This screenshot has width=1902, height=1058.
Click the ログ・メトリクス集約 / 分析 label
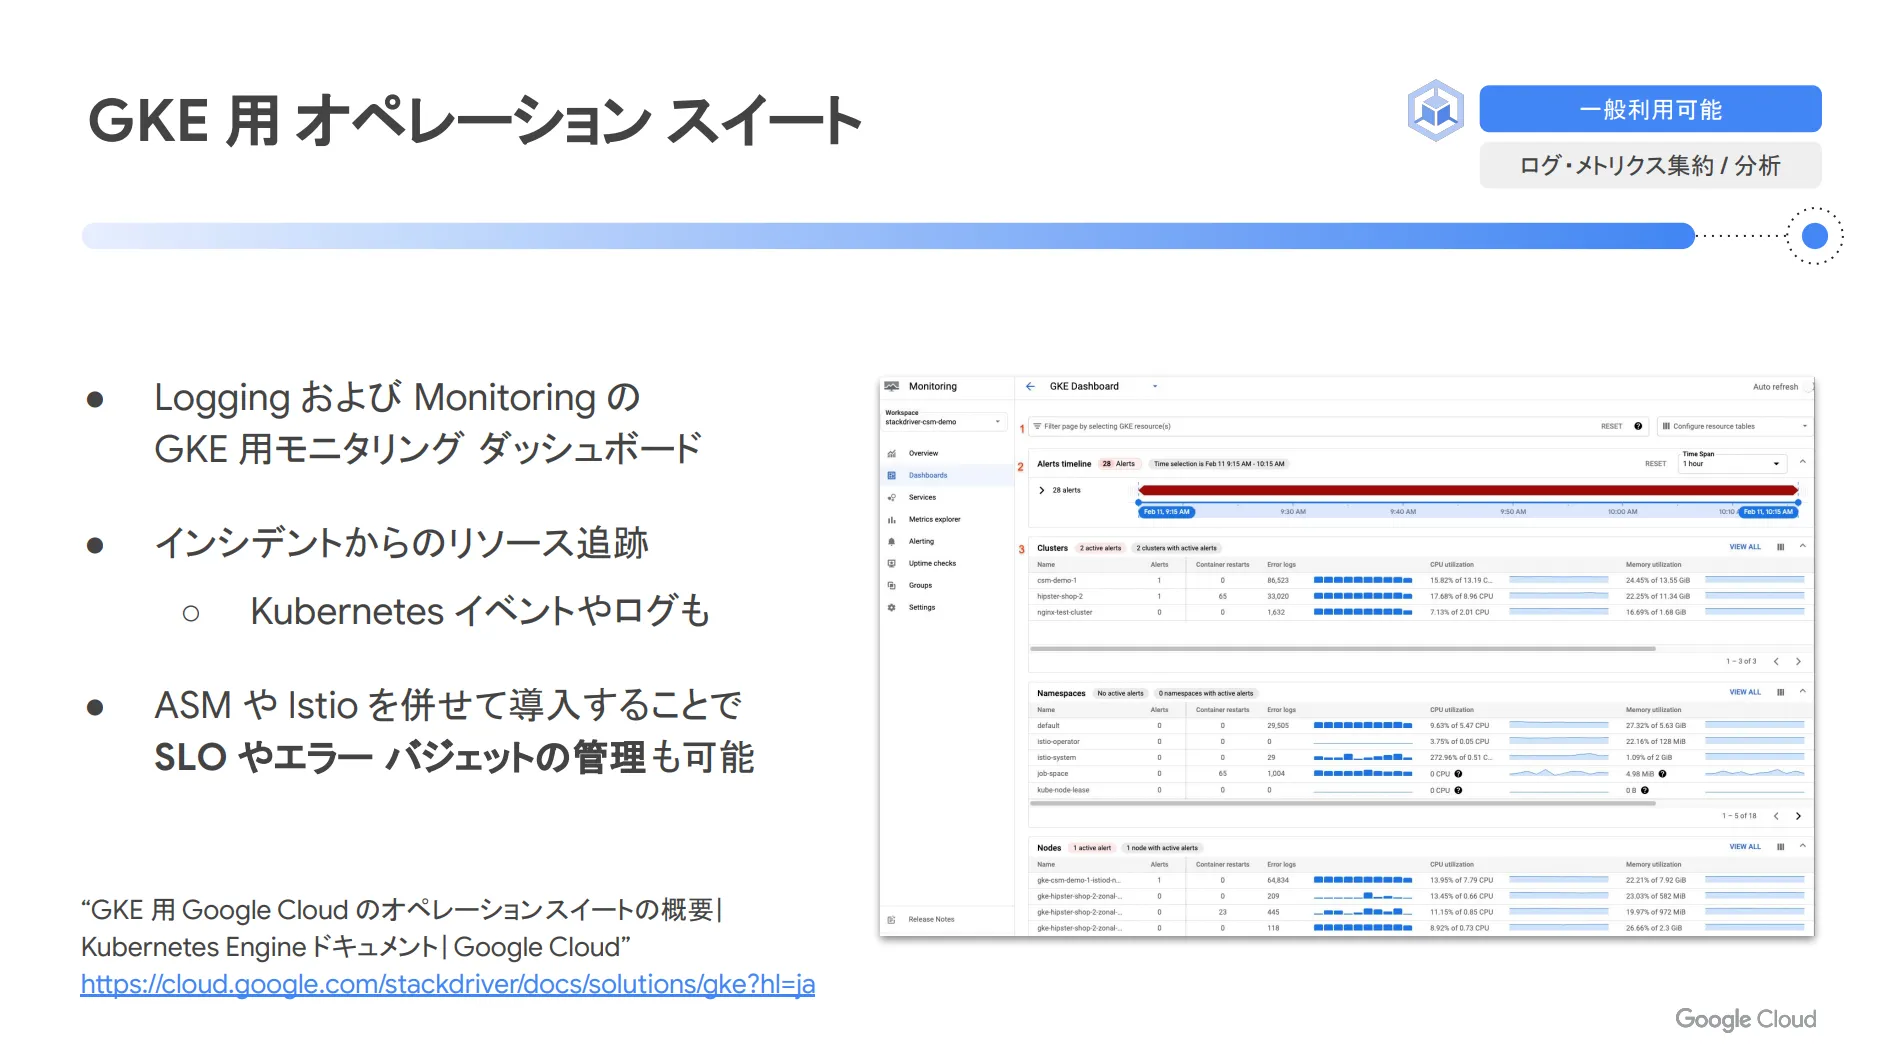click(x=1650, y=165)
